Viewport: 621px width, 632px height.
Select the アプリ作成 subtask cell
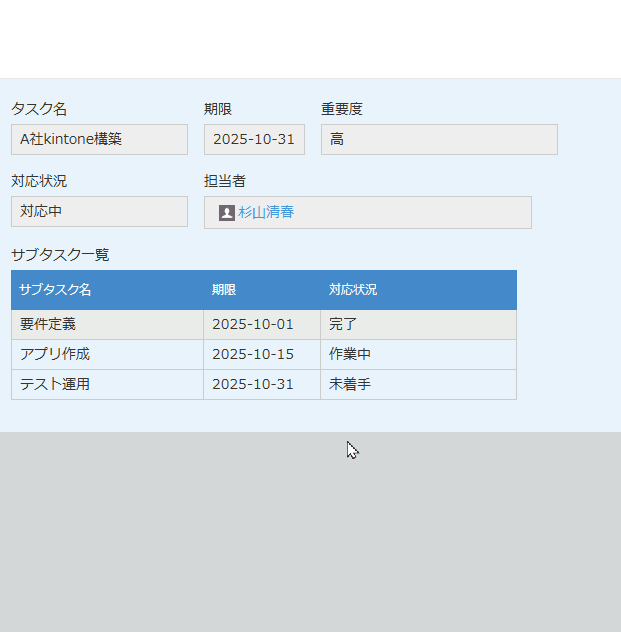point(107,355)
